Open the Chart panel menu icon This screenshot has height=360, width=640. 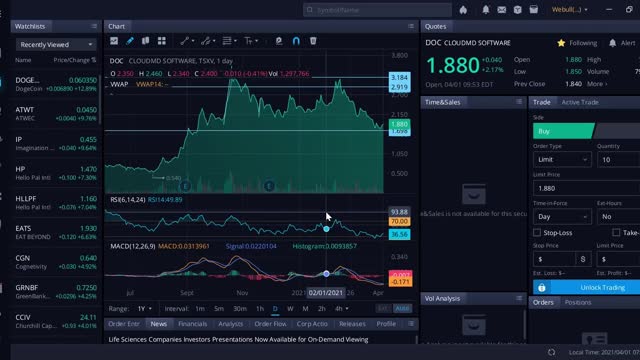[411, 26]
